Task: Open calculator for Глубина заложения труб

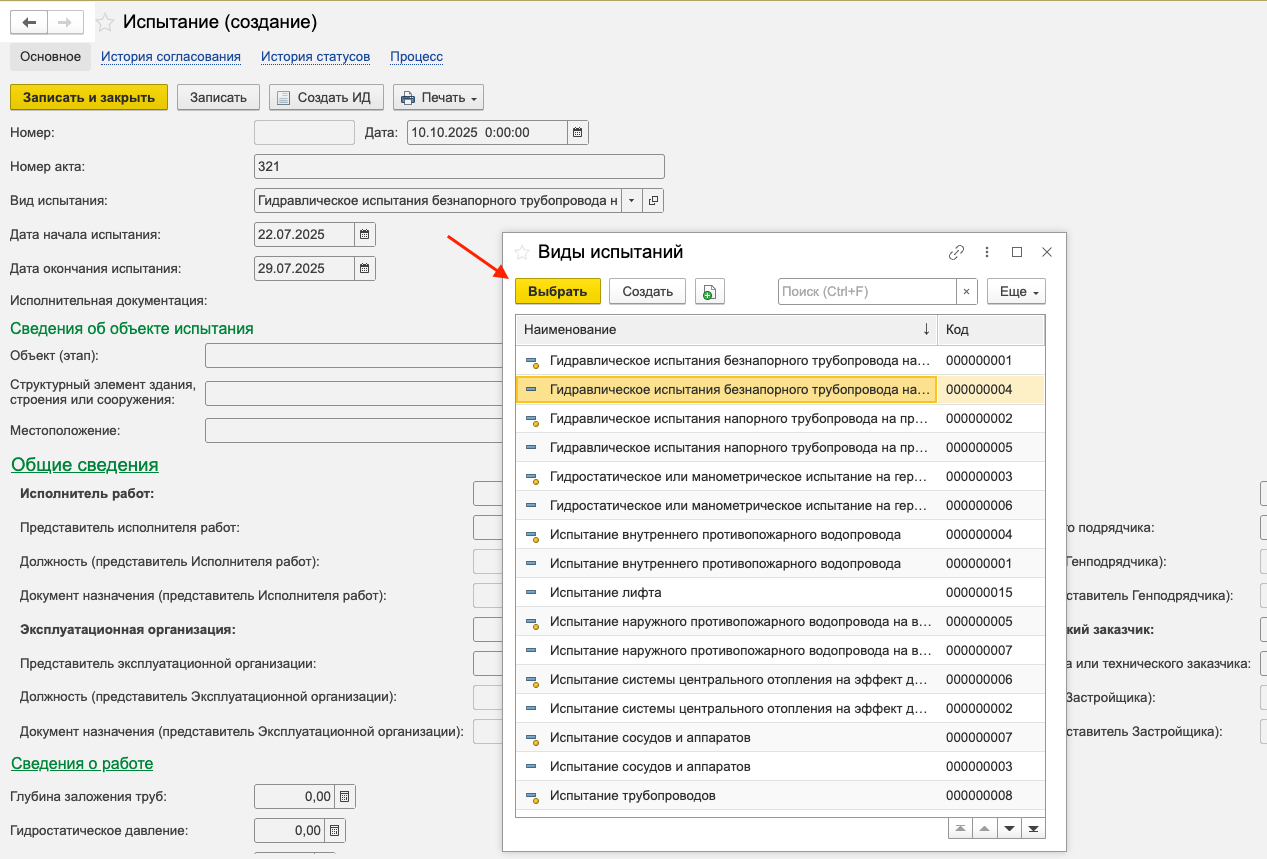Action: point(345,797)
